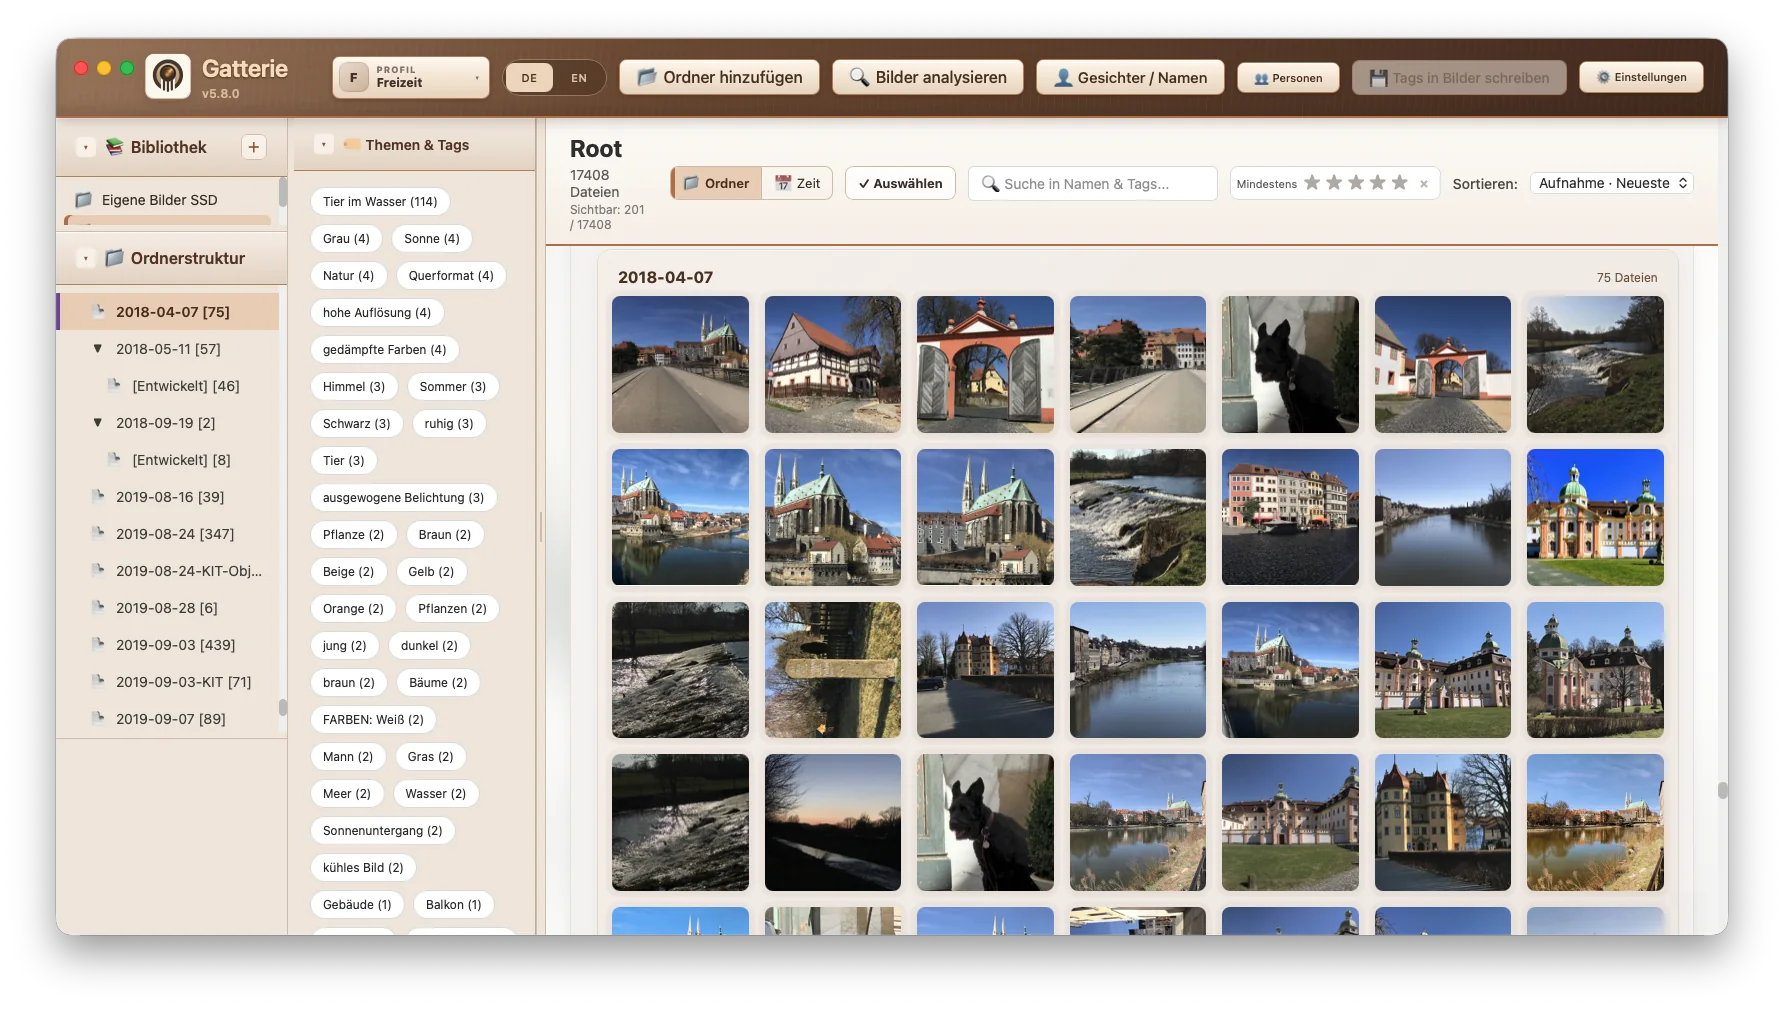The width and height of the screenshot is (1784, 1009).
Task: Click the folder icon of 2019-08-28 [6]
Action: (x=98, y=607)
